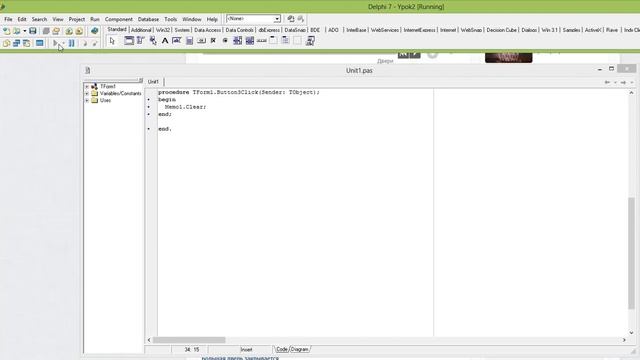Open the Tools menu
Screen dimensions: 640x360
(x=171, y=19)
